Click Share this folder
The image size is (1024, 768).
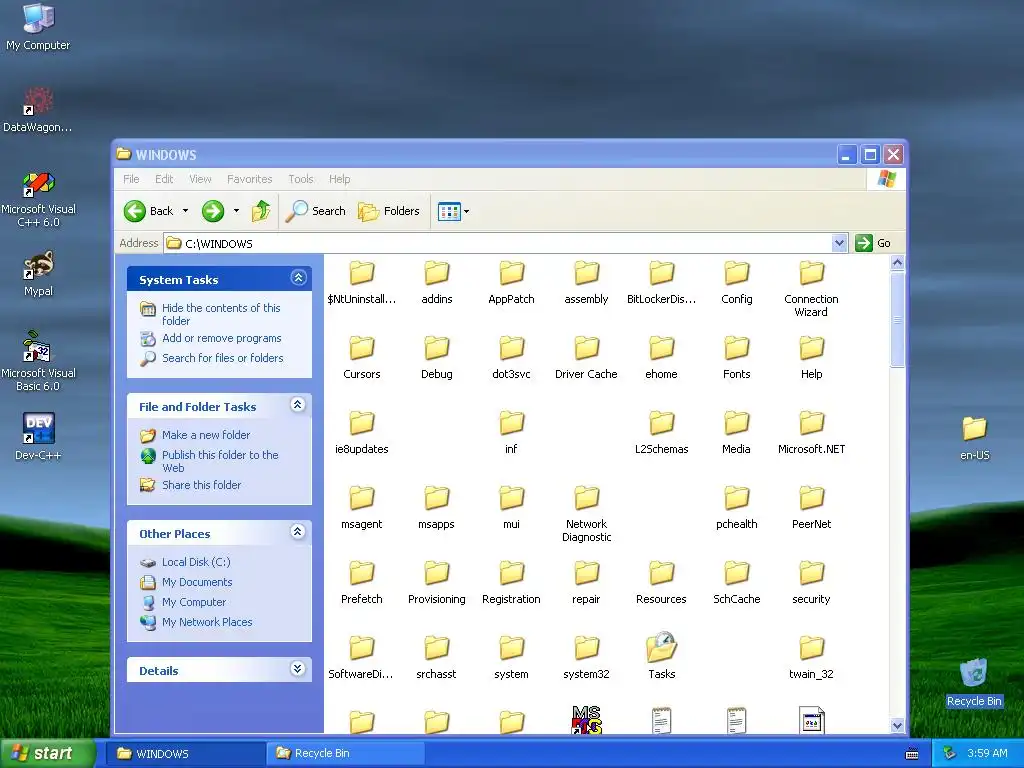tap(201, 485)
